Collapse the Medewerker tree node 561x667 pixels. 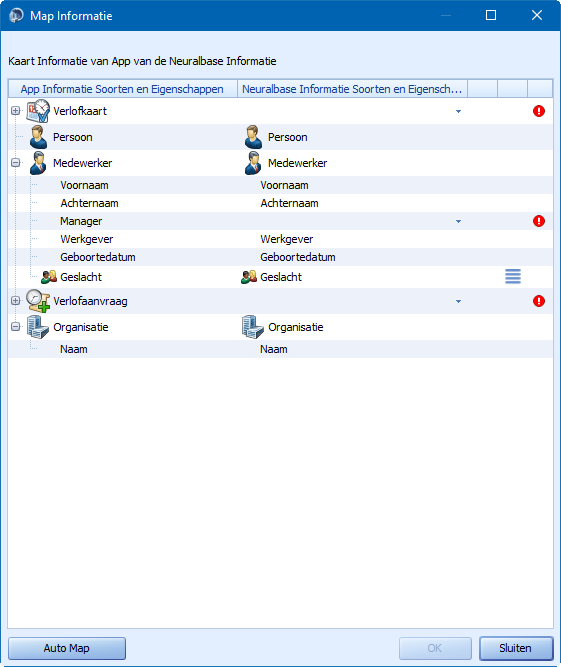coord(15,162)
